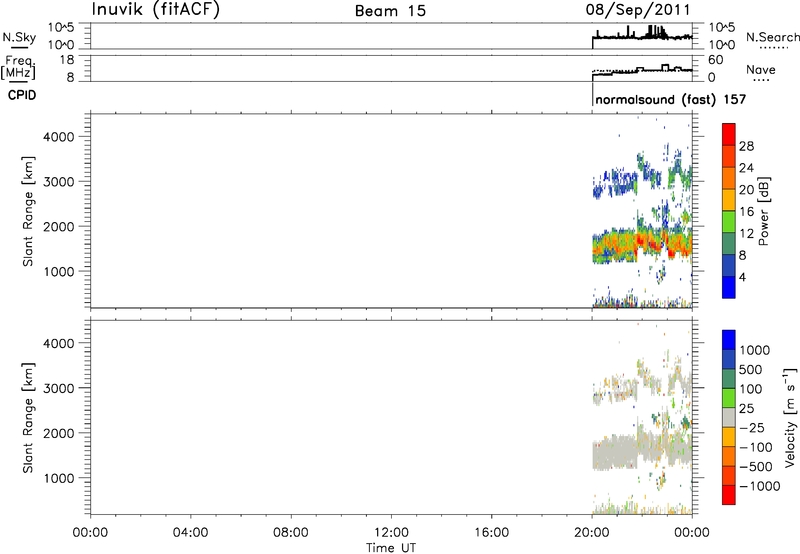Click the '16:00' time axis tick label
The width and height of the screenshot is (800, 554).
[491, 533]
